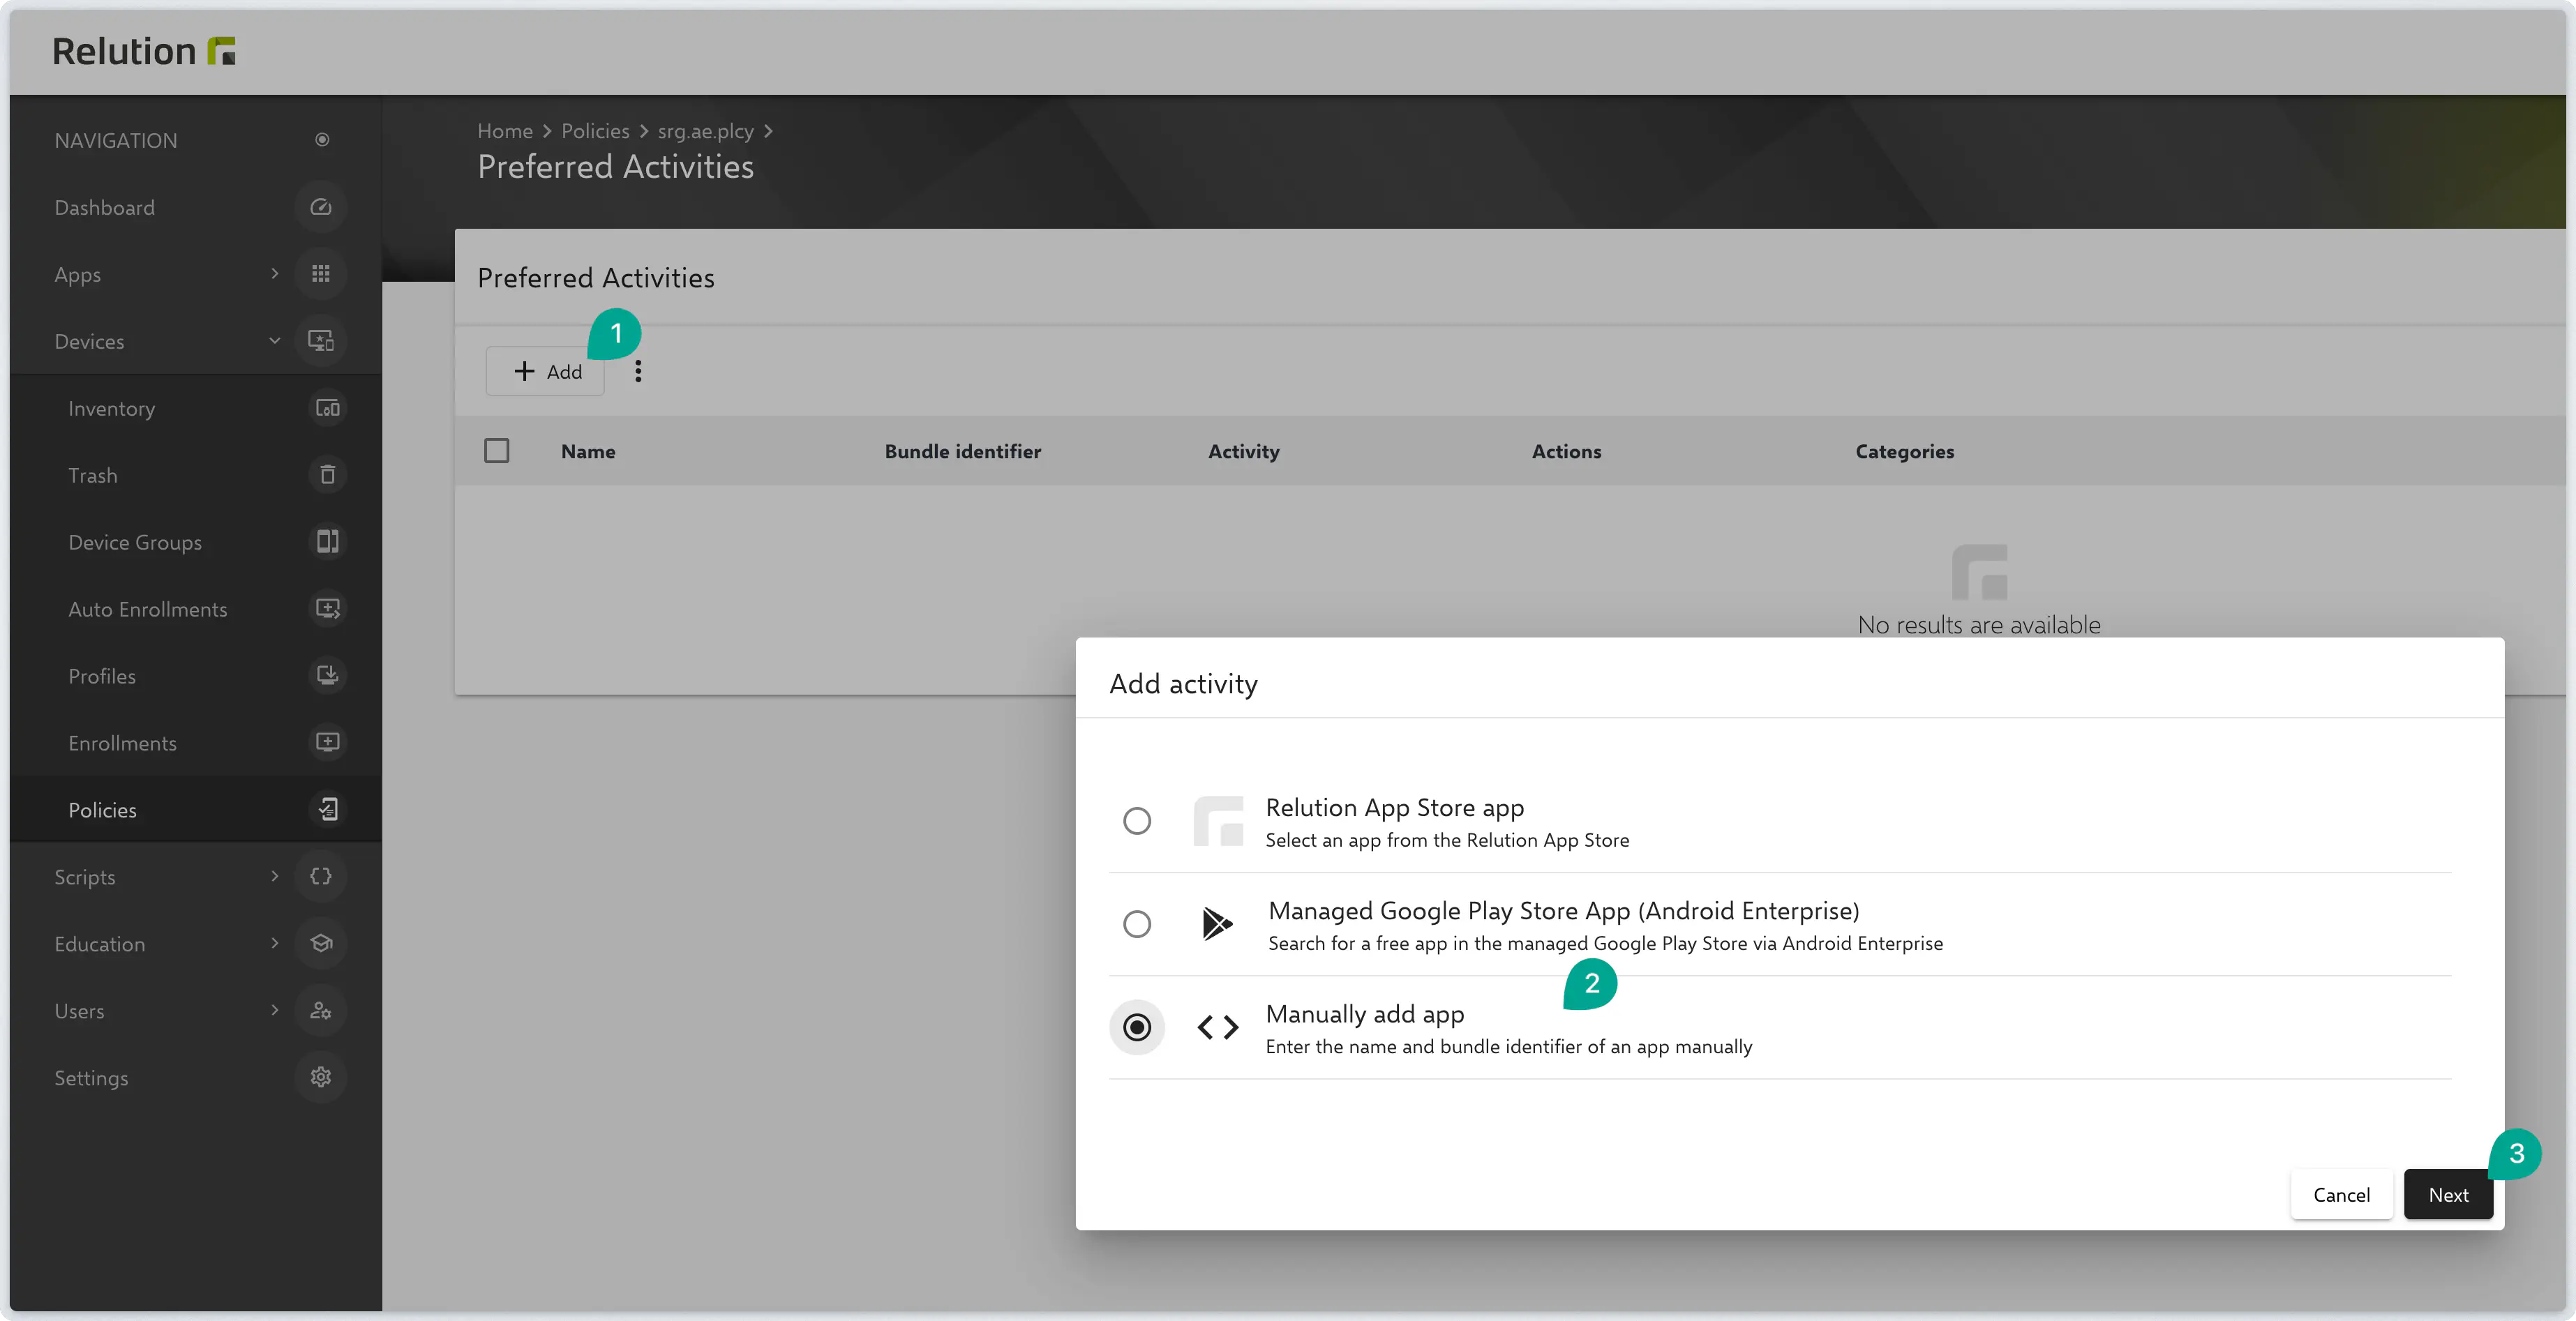Expand the Users navigation section

[x=274, y=1011]
